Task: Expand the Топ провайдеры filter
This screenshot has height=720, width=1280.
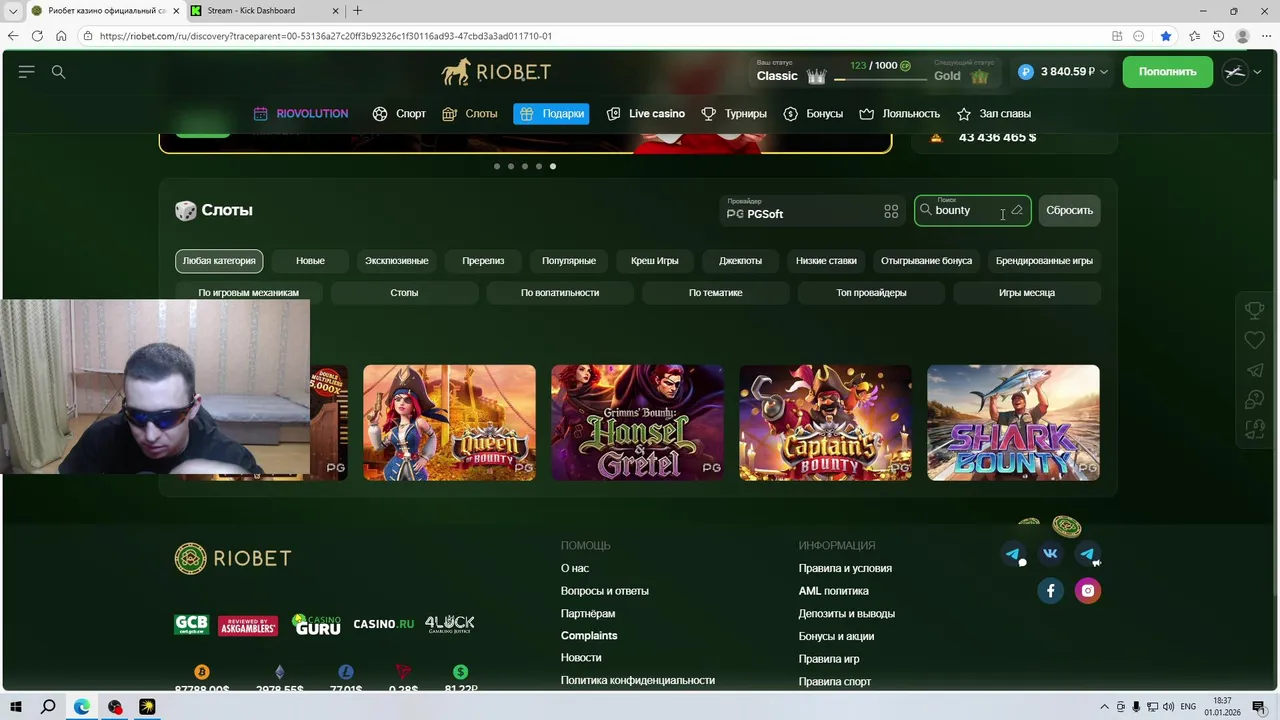Action: (x=871, y=293)
